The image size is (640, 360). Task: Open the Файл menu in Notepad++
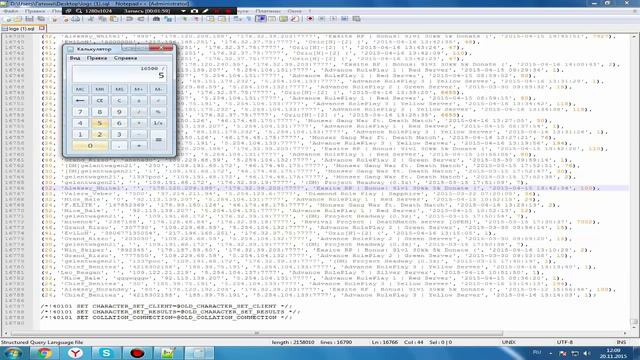tap(11, 11)
